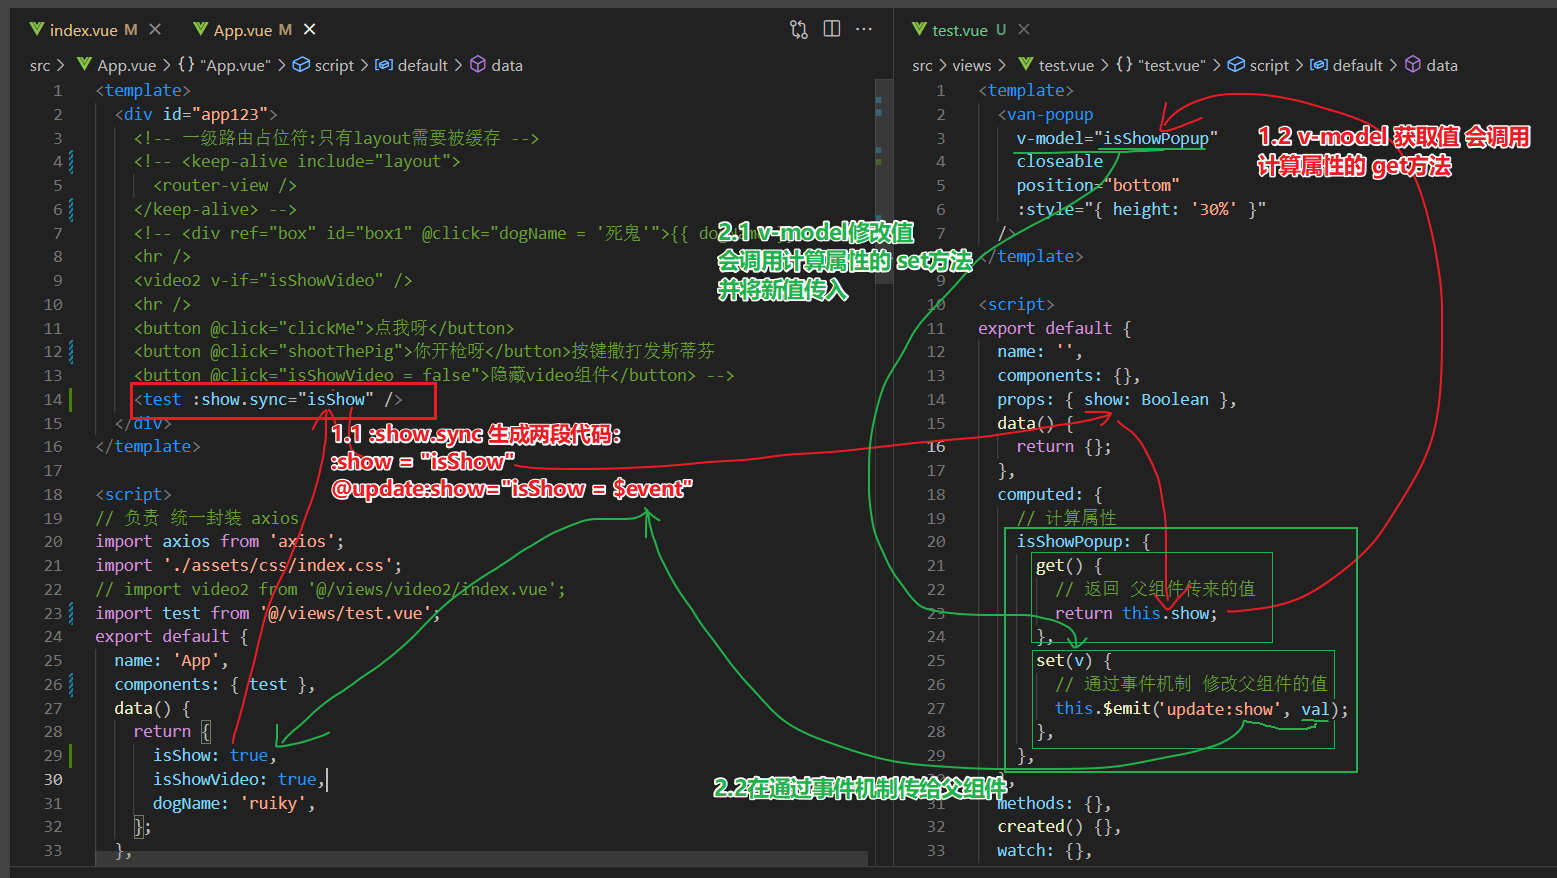Click the <div id="app123"> line
This screenshot has width=1557, height=878.
tap(196, 114)
